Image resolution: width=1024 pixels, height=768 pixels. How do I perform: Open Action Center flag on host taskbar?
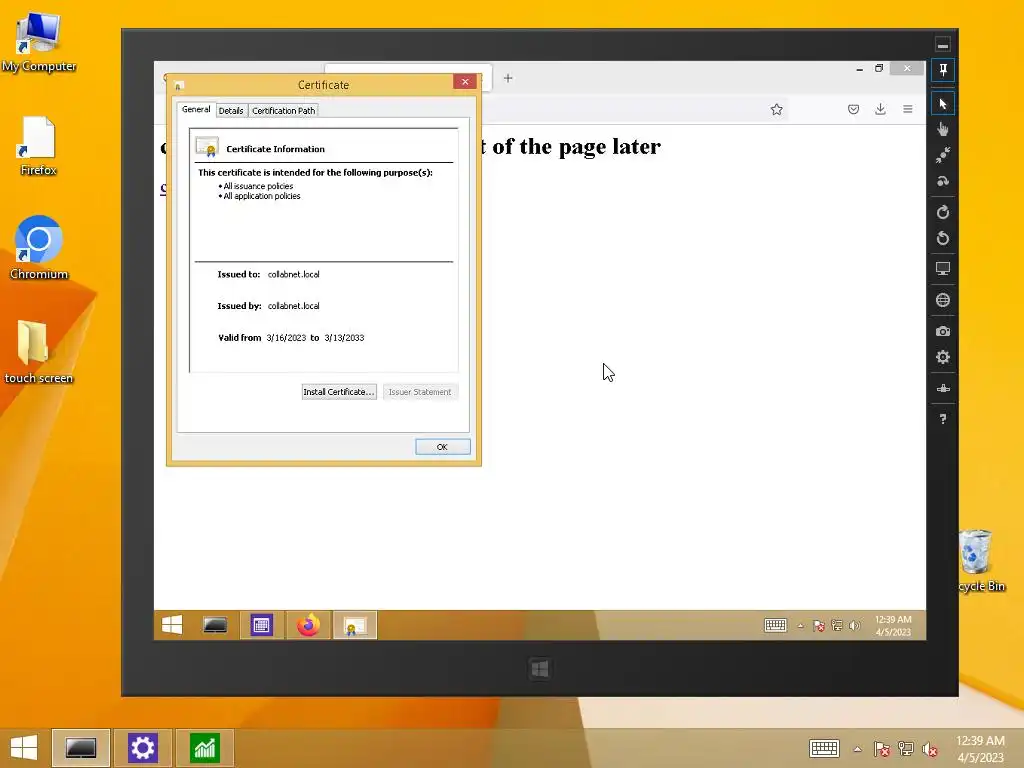882,749
